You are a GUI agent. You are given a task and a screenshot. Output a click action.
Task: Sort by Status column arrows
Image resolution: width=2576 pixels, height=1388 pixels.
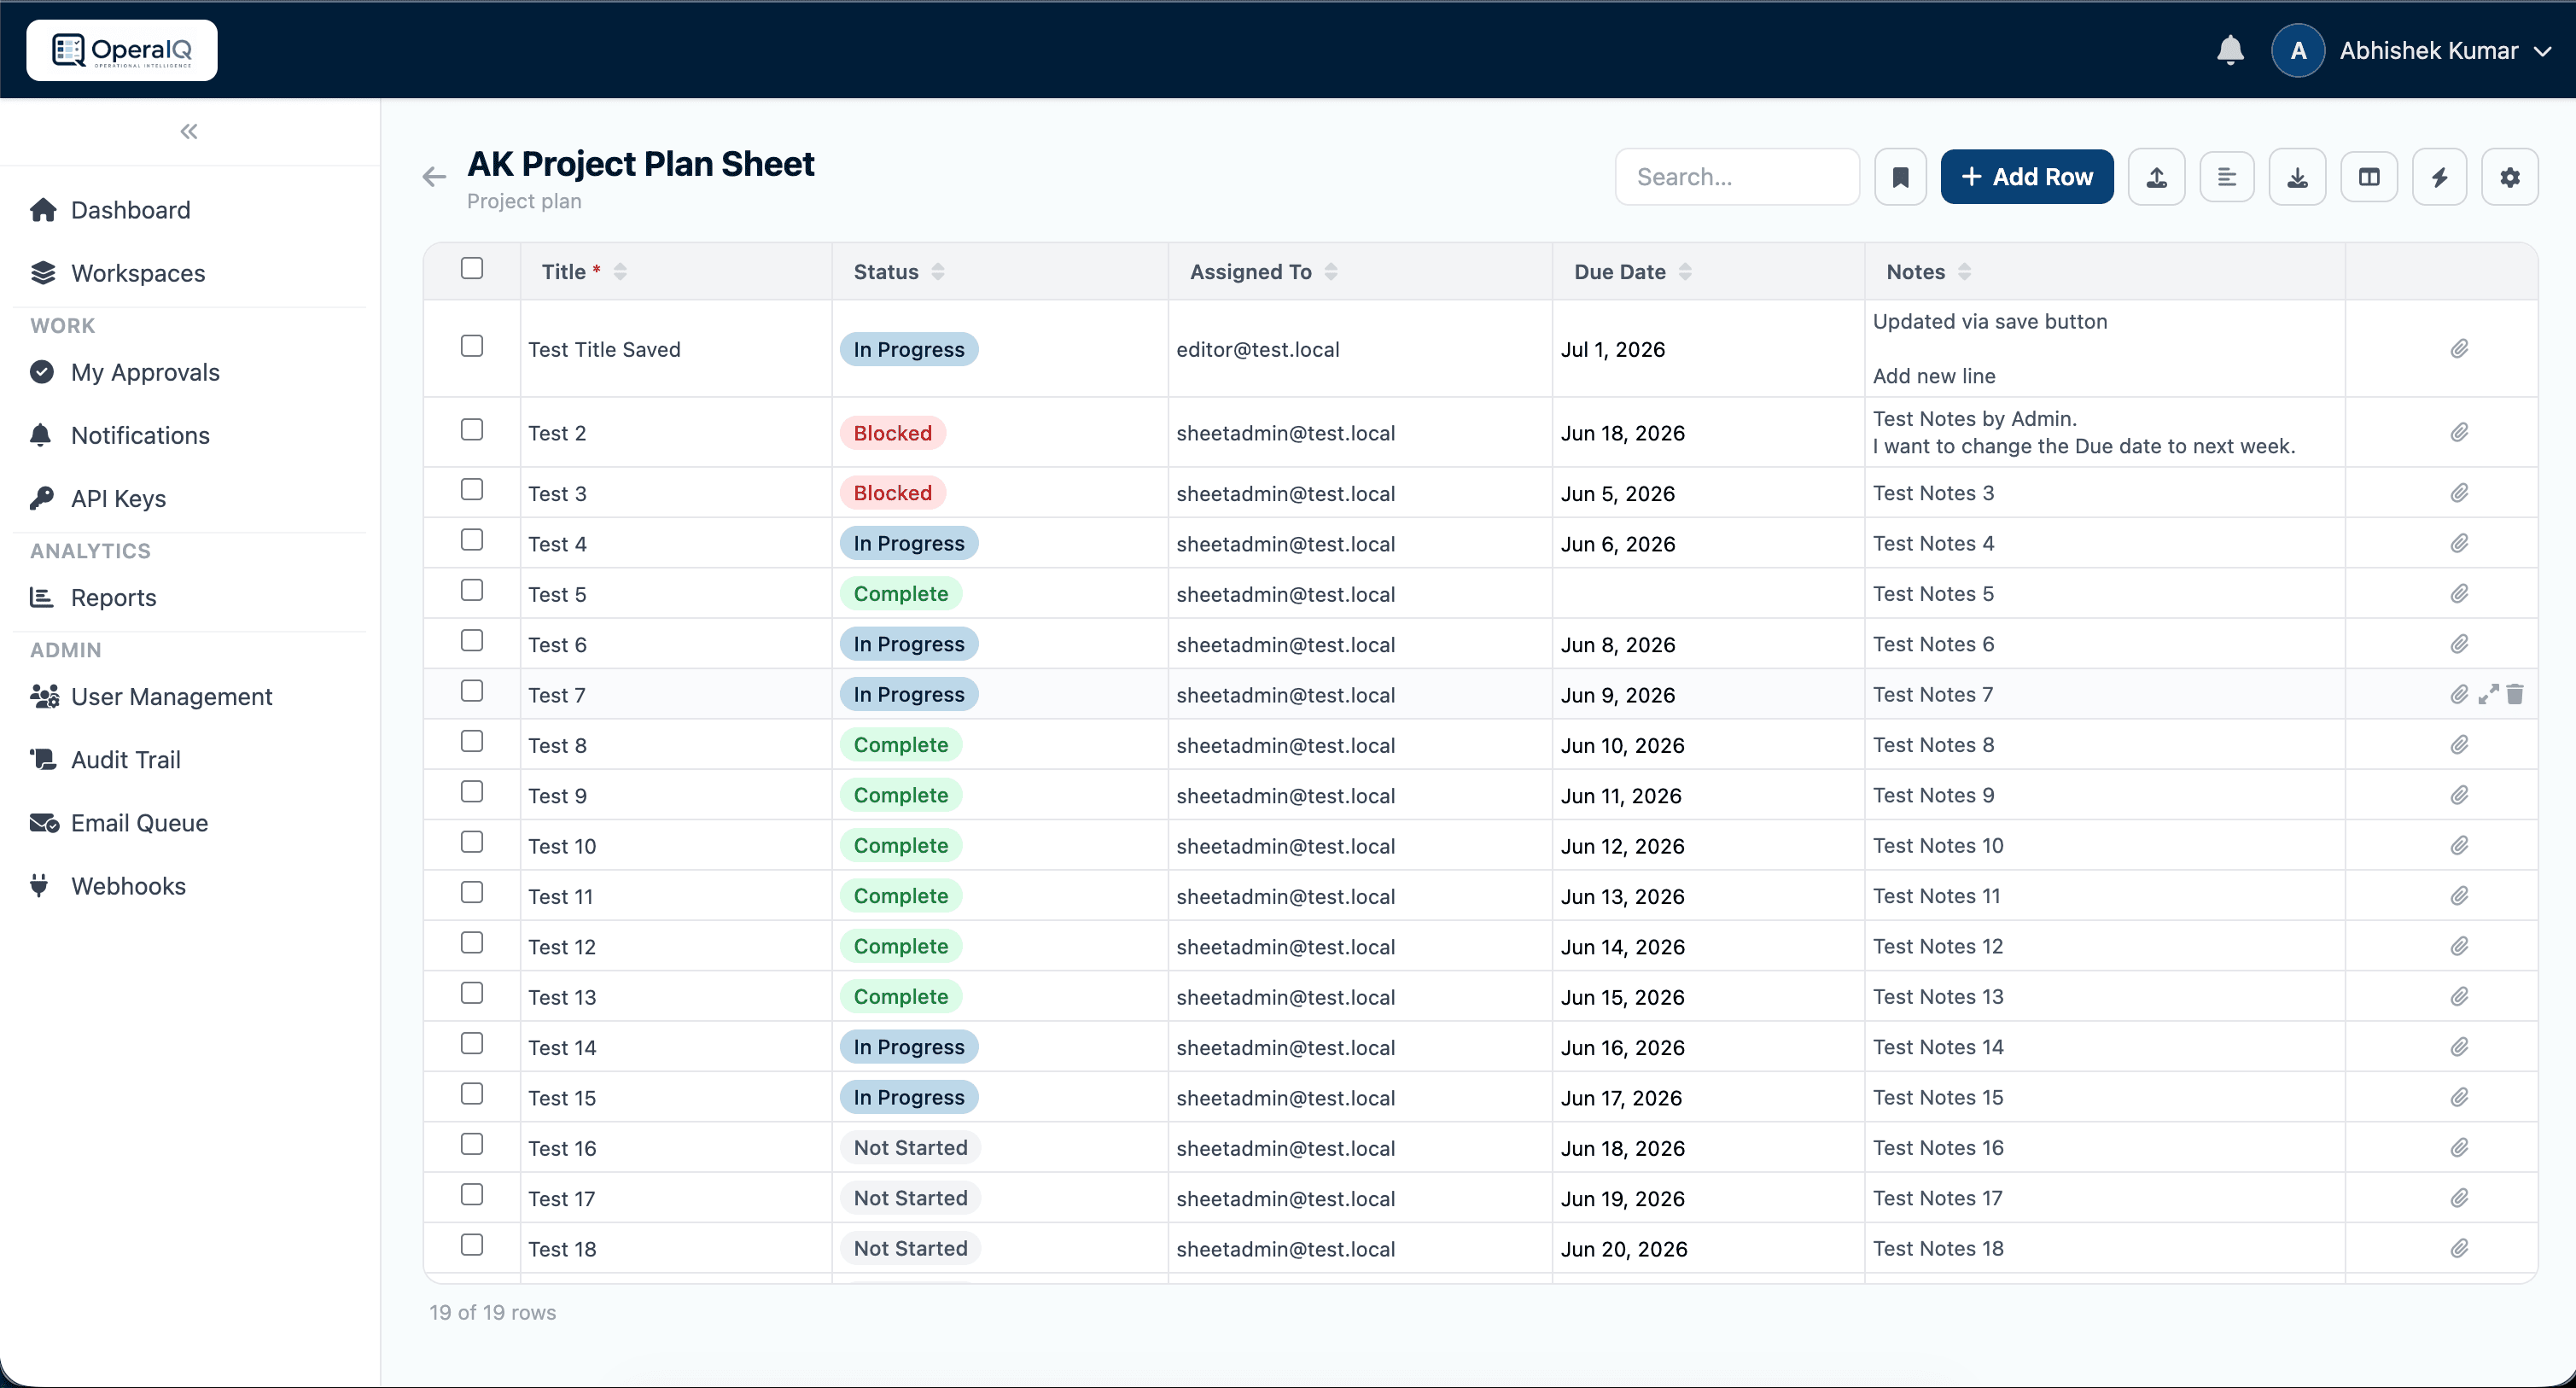point(938,271)
